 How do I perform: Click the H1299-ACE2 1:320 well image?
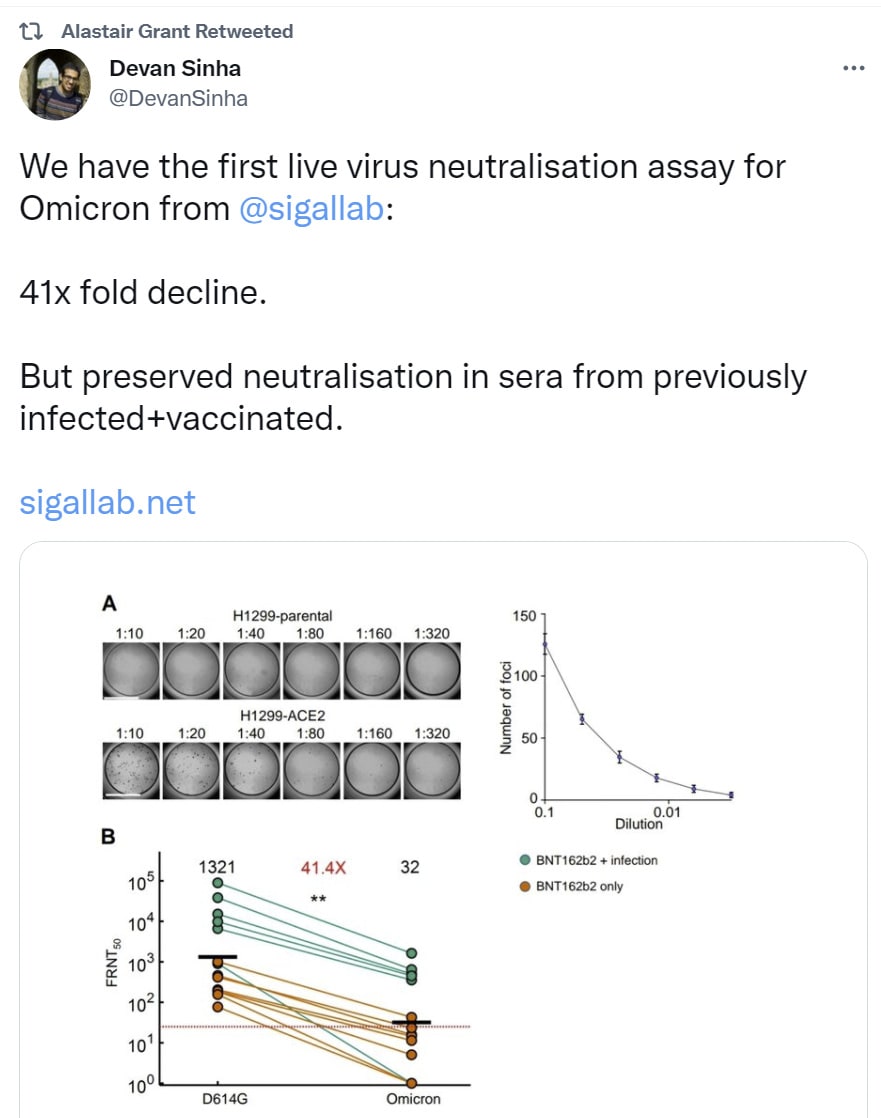click(x=432, y=770)
